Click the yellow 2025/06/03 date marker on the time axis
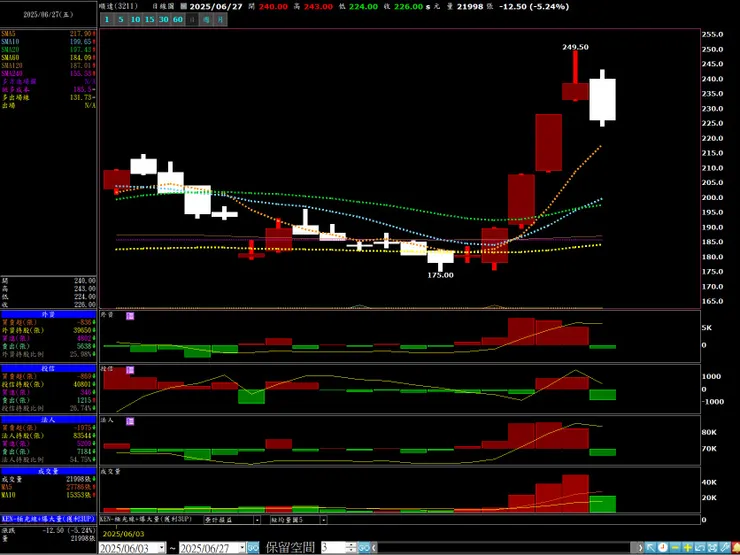This screenshot has width=740, height=555. coord(123,534)
